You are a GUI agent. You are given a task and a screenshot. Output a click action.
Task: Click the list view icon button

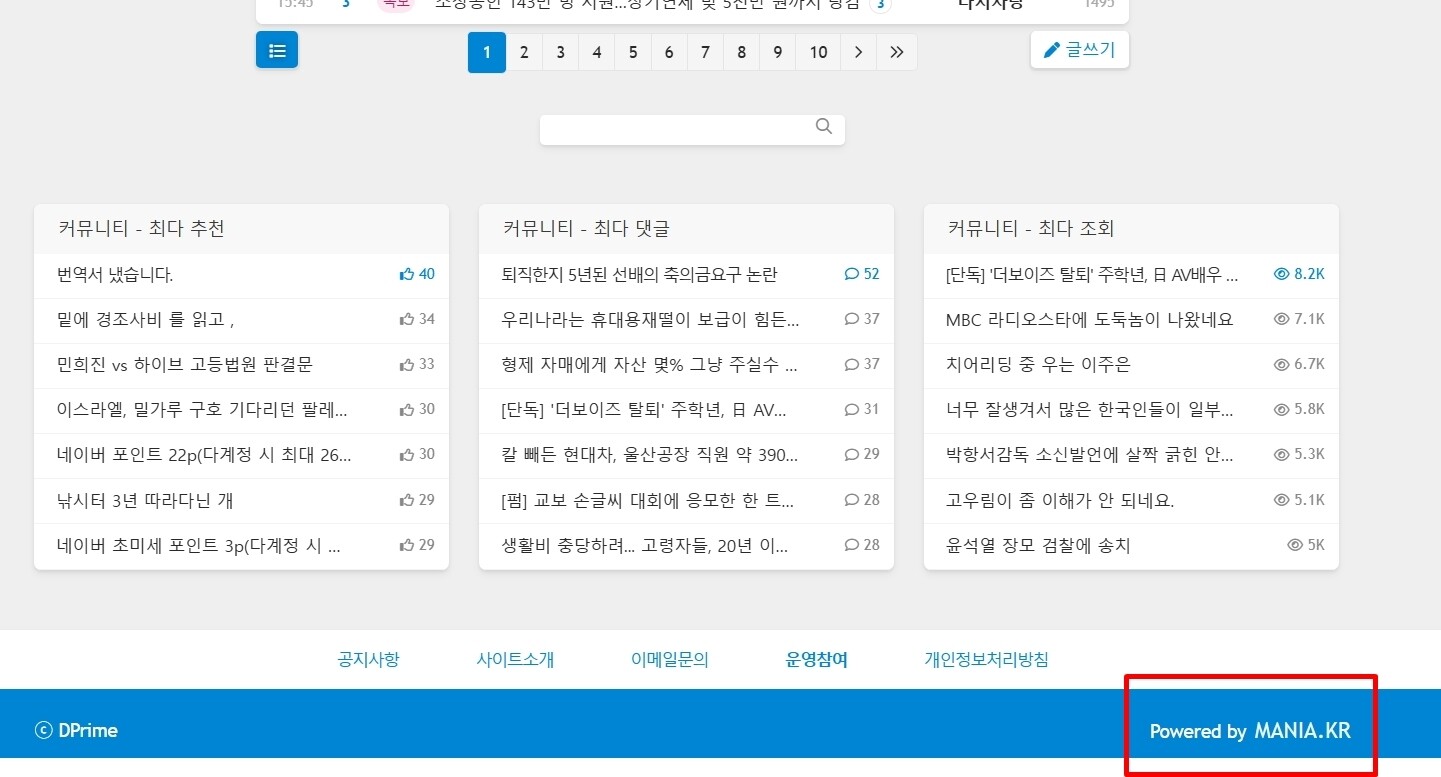click(x=277, y=50)
